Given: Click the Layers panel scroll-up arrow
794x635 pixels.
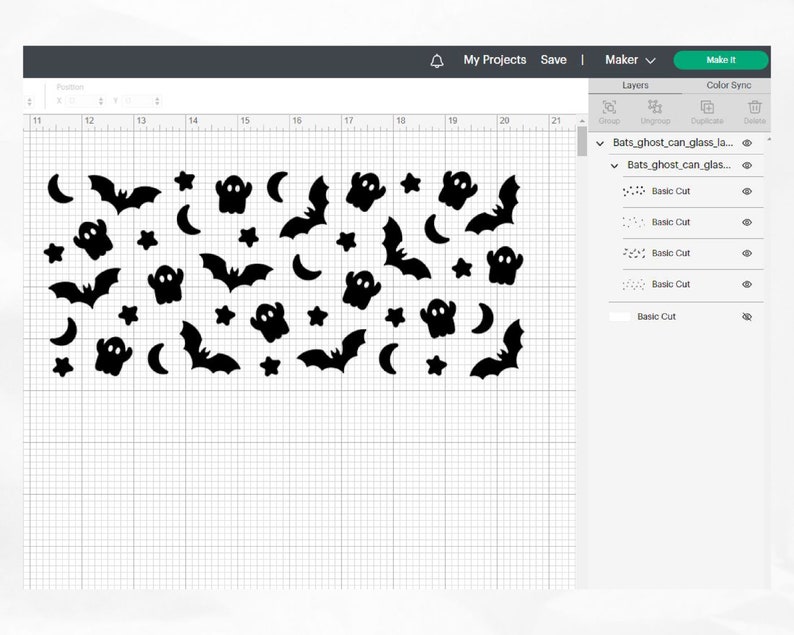Looking at the screenshot, I should [x=769, y=139].
